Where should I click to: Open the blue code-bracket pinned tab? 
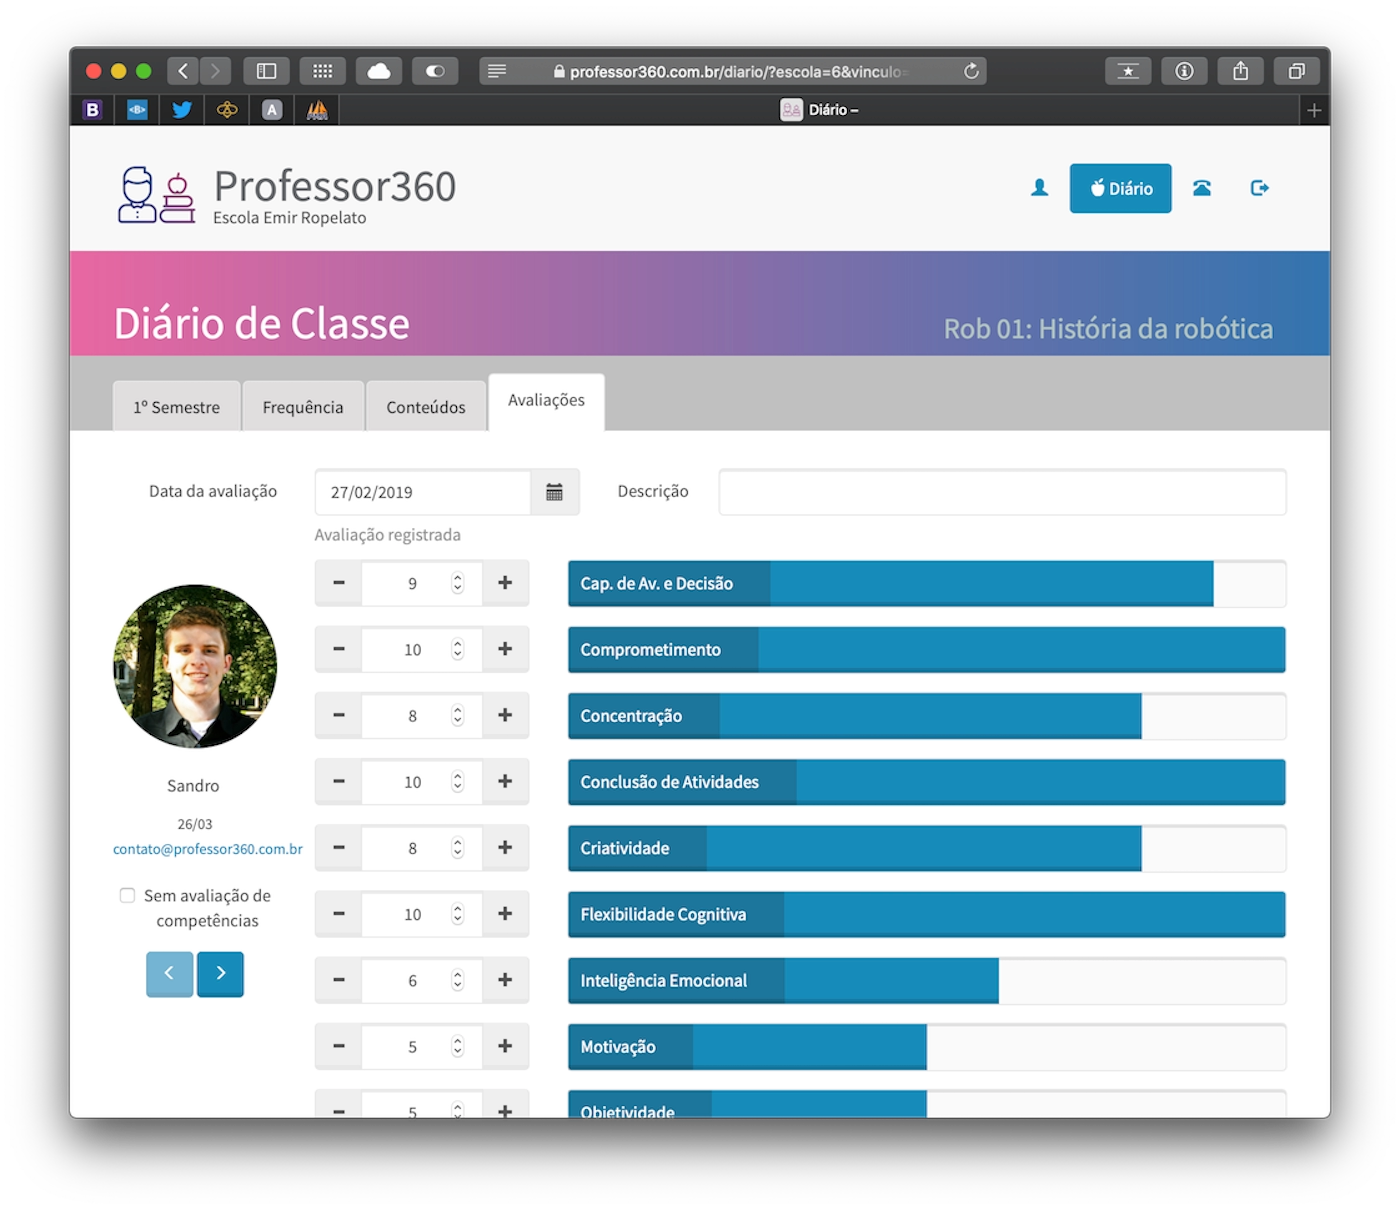tap(137, 110)
